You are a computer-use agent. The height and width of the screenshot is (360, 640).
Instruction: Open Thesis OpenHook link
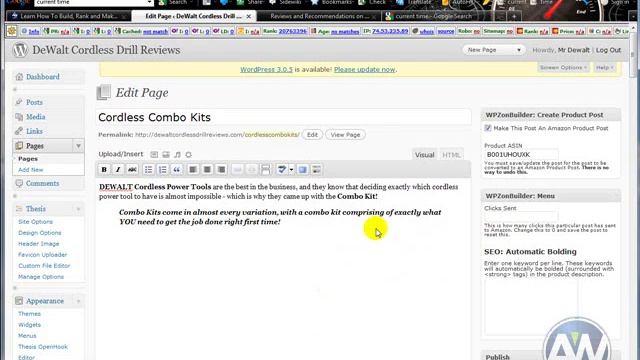click(43, 347)
